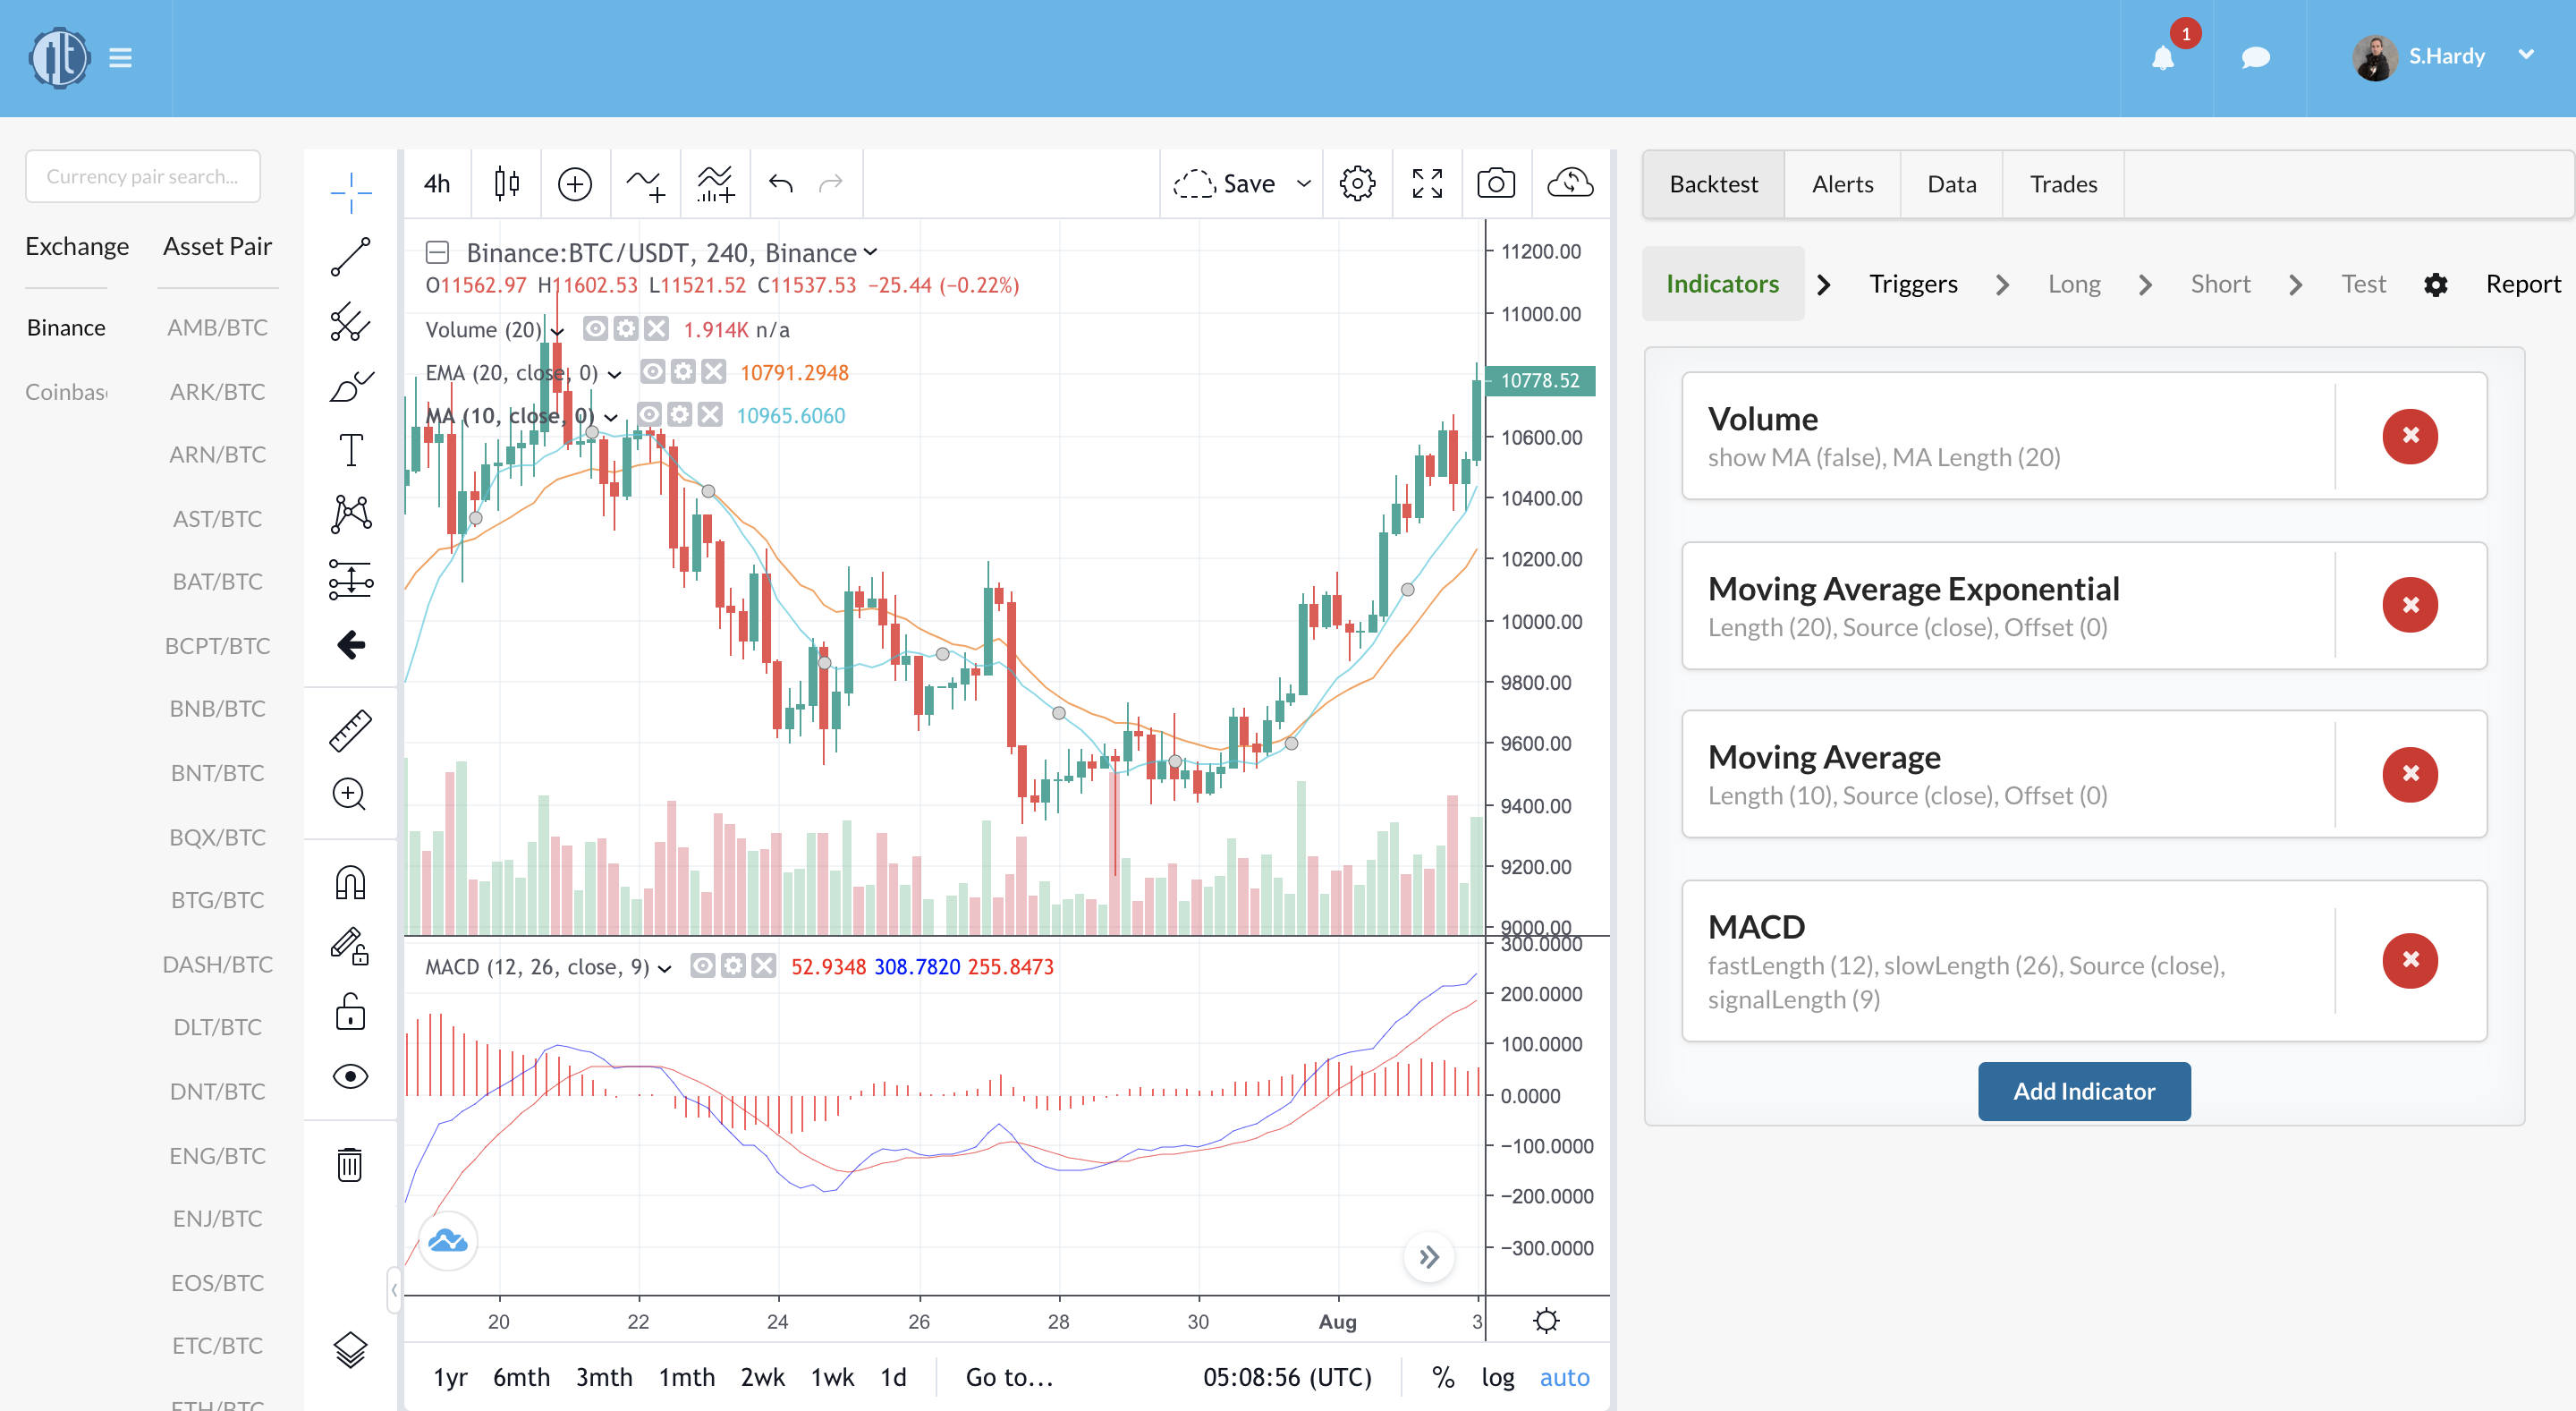Activate the zoom in tool
This screenshot has width=2576, height=1411.
(350, 795)
